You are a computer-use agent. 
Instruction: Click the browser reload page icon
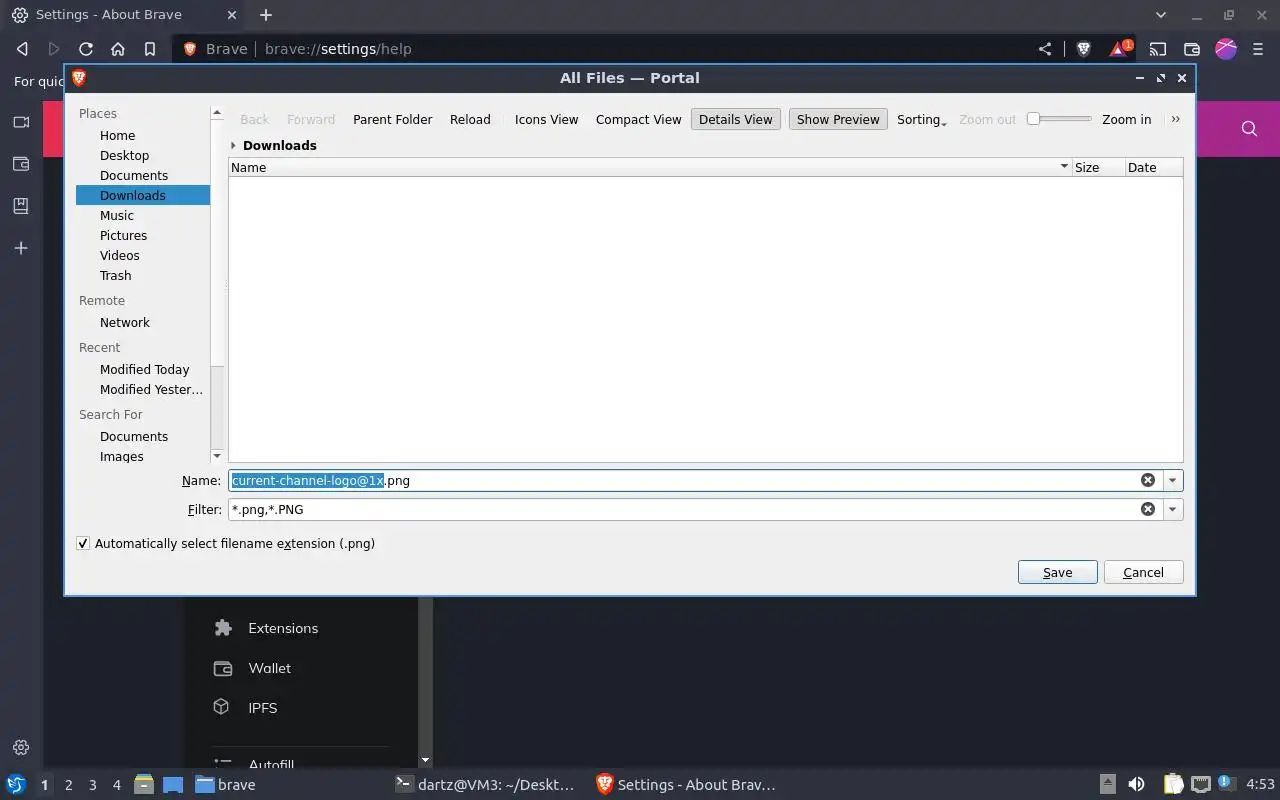pyautogui.click(x=86, y=49)
